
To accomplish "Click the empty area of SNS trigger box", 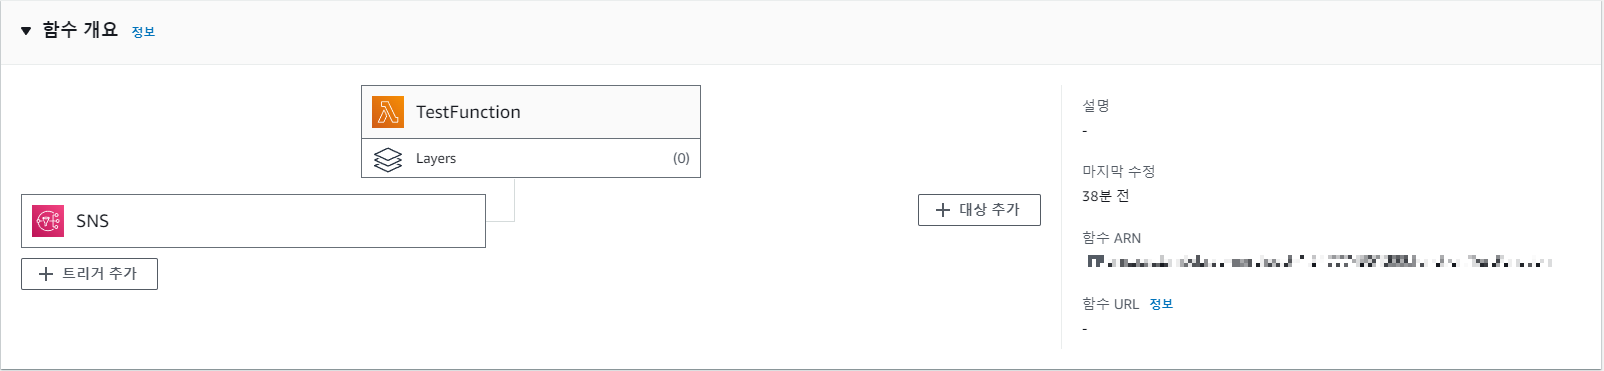I will (300, 221).
